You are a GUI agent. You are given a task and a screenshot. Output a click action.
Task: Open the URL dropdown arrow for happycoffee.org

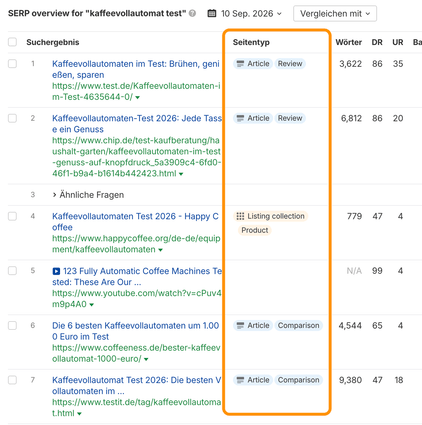[x=160, y=250]
